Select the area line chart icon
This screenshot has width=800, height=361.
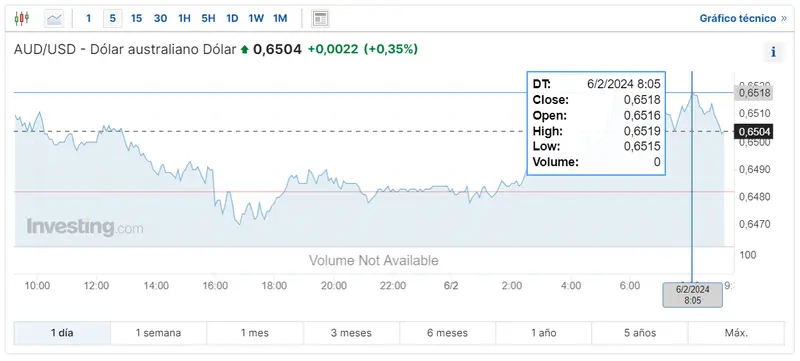(54, 19)
